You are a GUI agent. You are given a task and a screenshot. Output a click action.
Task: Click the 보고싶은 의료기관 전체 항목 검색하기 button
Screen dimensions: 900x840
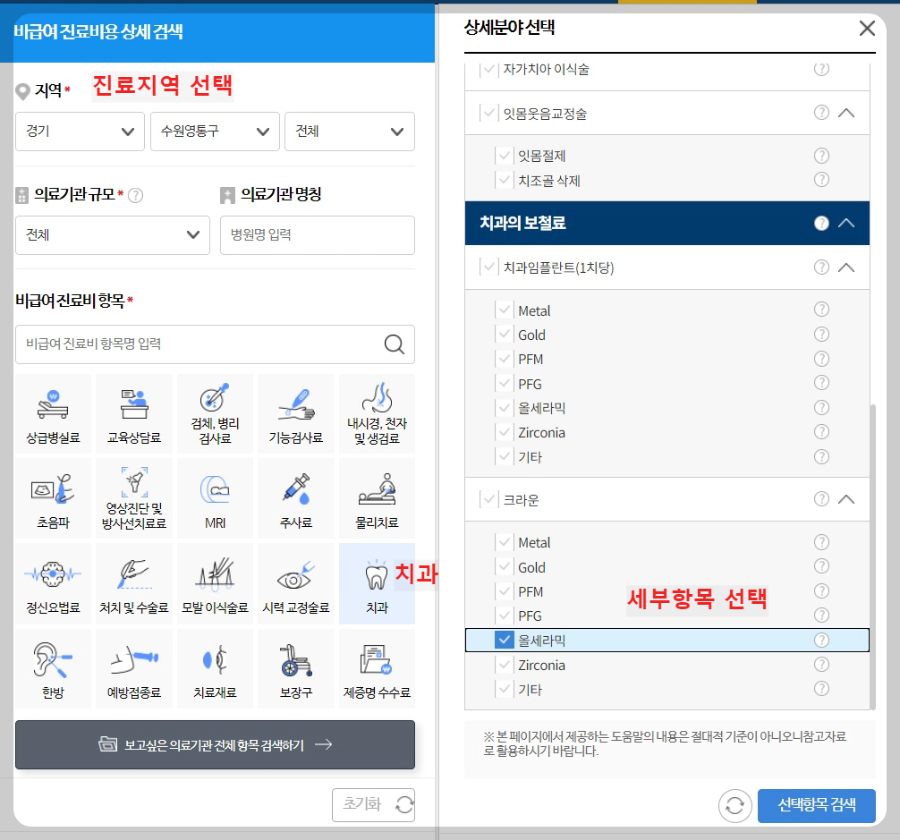coord(214,744)
